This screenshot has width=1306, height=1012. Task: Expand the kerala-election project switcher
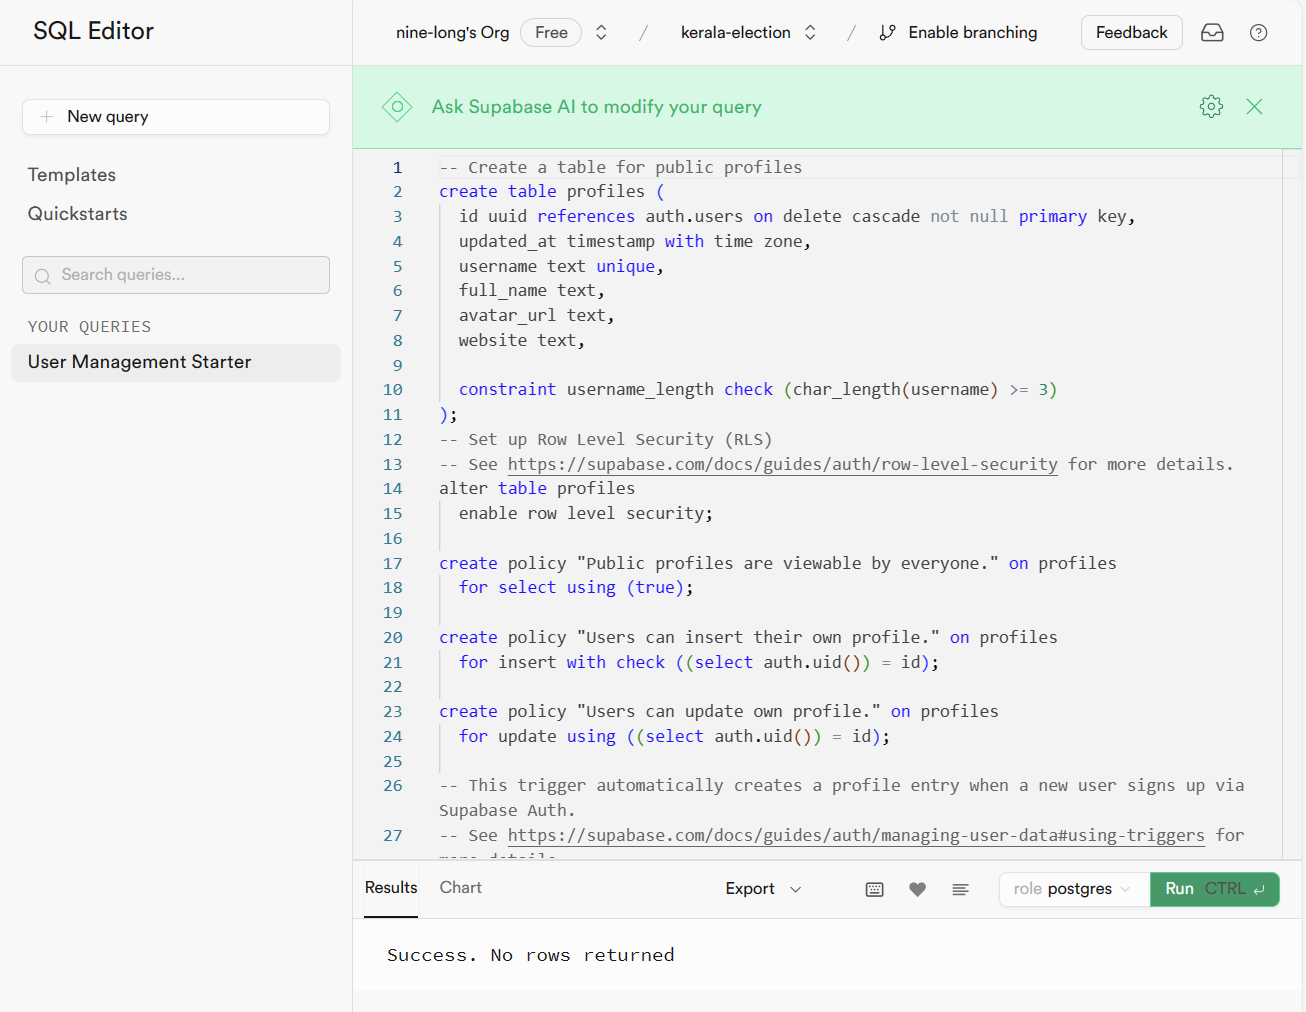810,33
